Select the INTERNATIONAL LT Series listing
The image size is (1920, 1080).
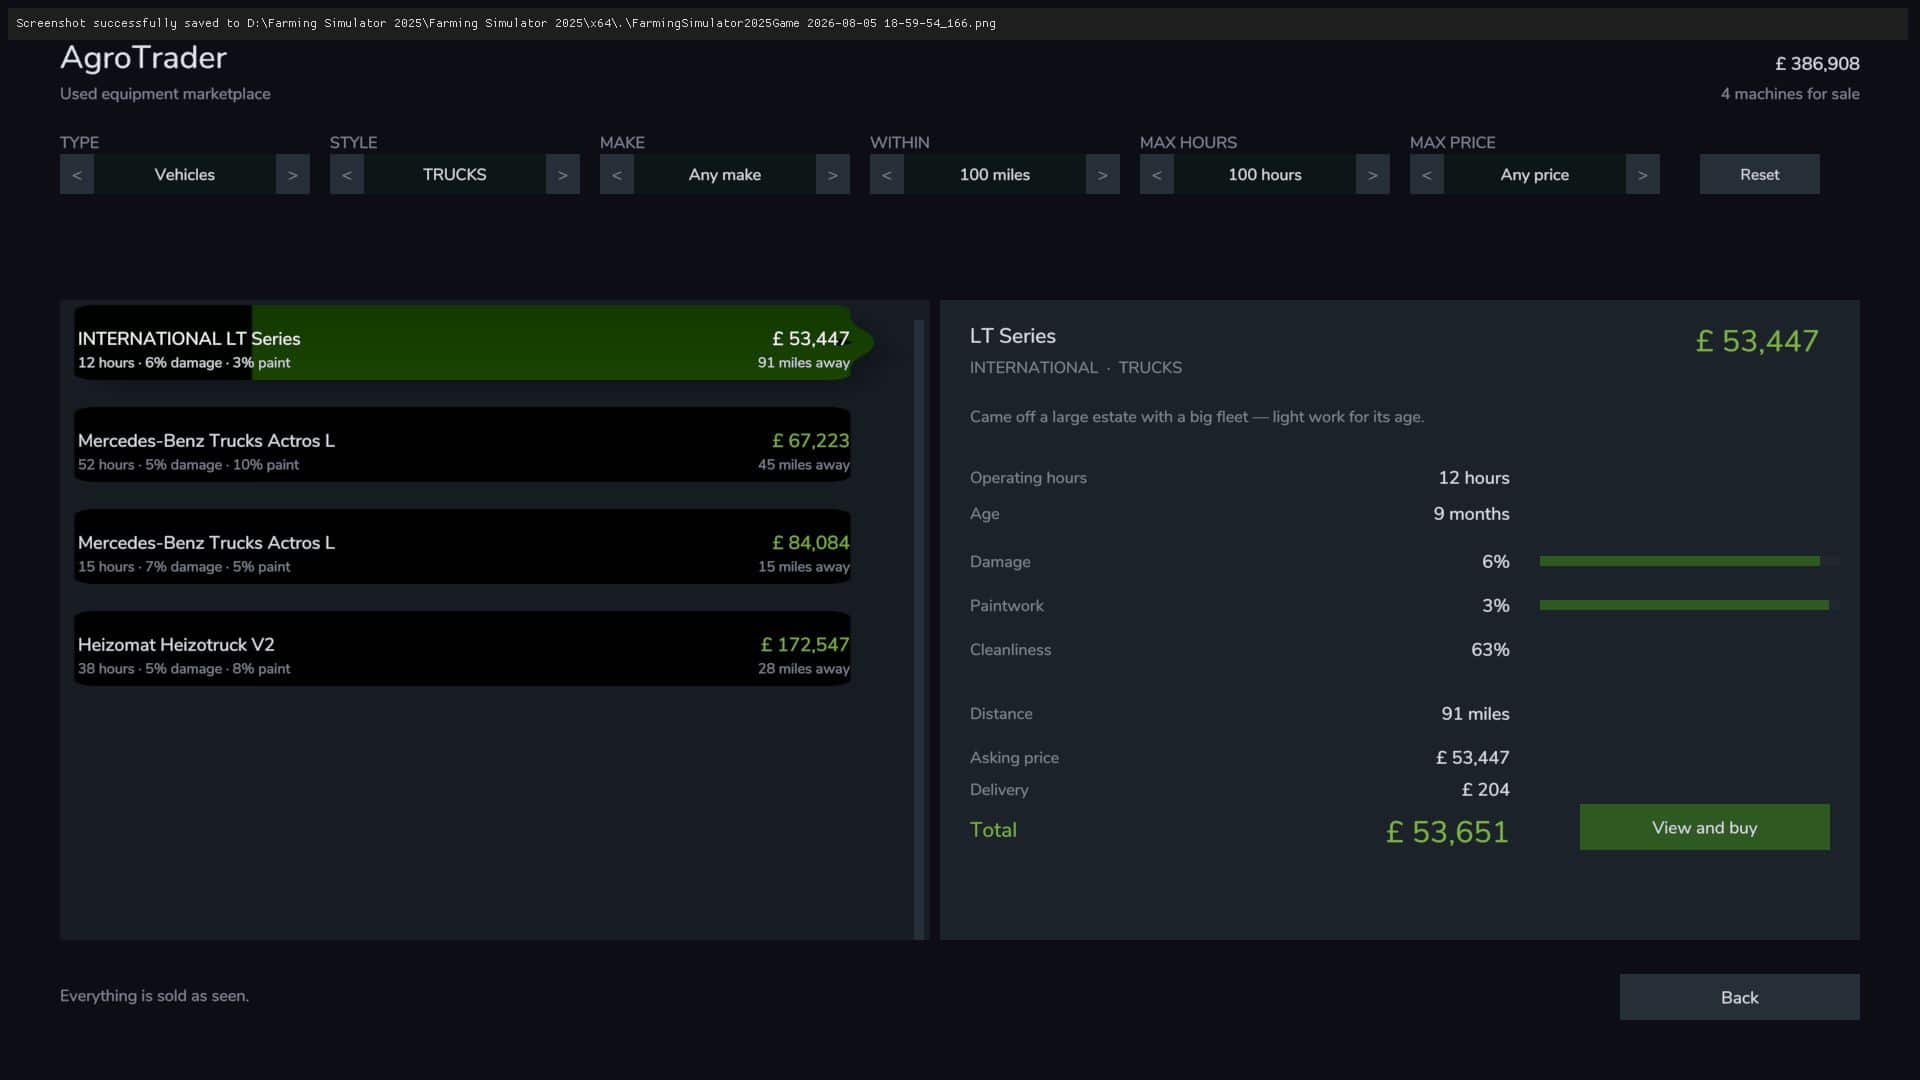click(x=463, y=343)
